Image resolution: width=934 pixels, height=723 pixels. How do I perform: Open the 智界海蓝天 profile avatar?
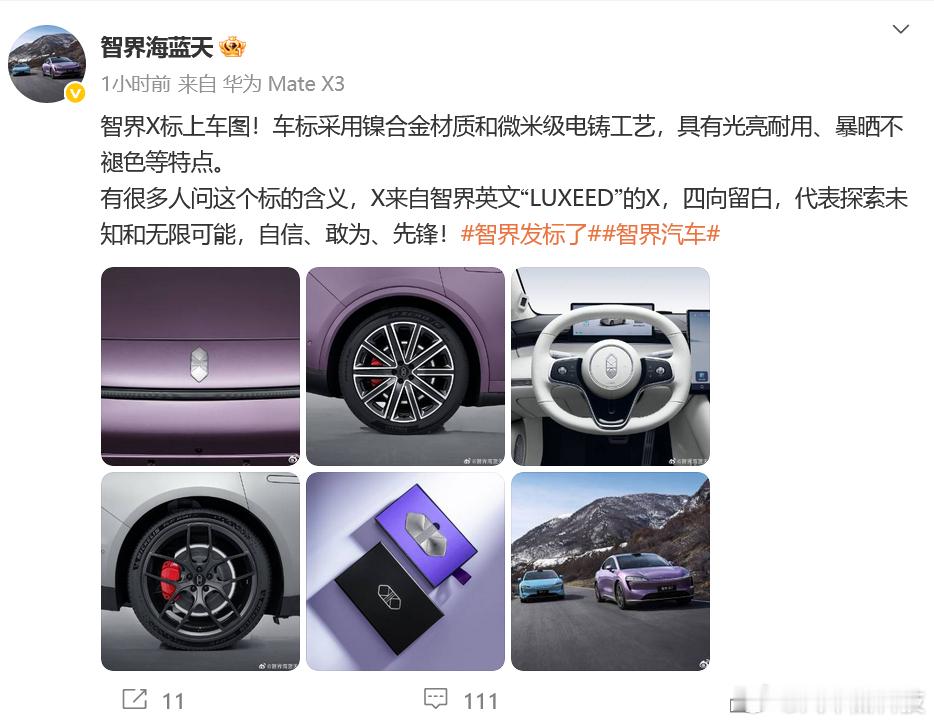(x=46, y=64)
